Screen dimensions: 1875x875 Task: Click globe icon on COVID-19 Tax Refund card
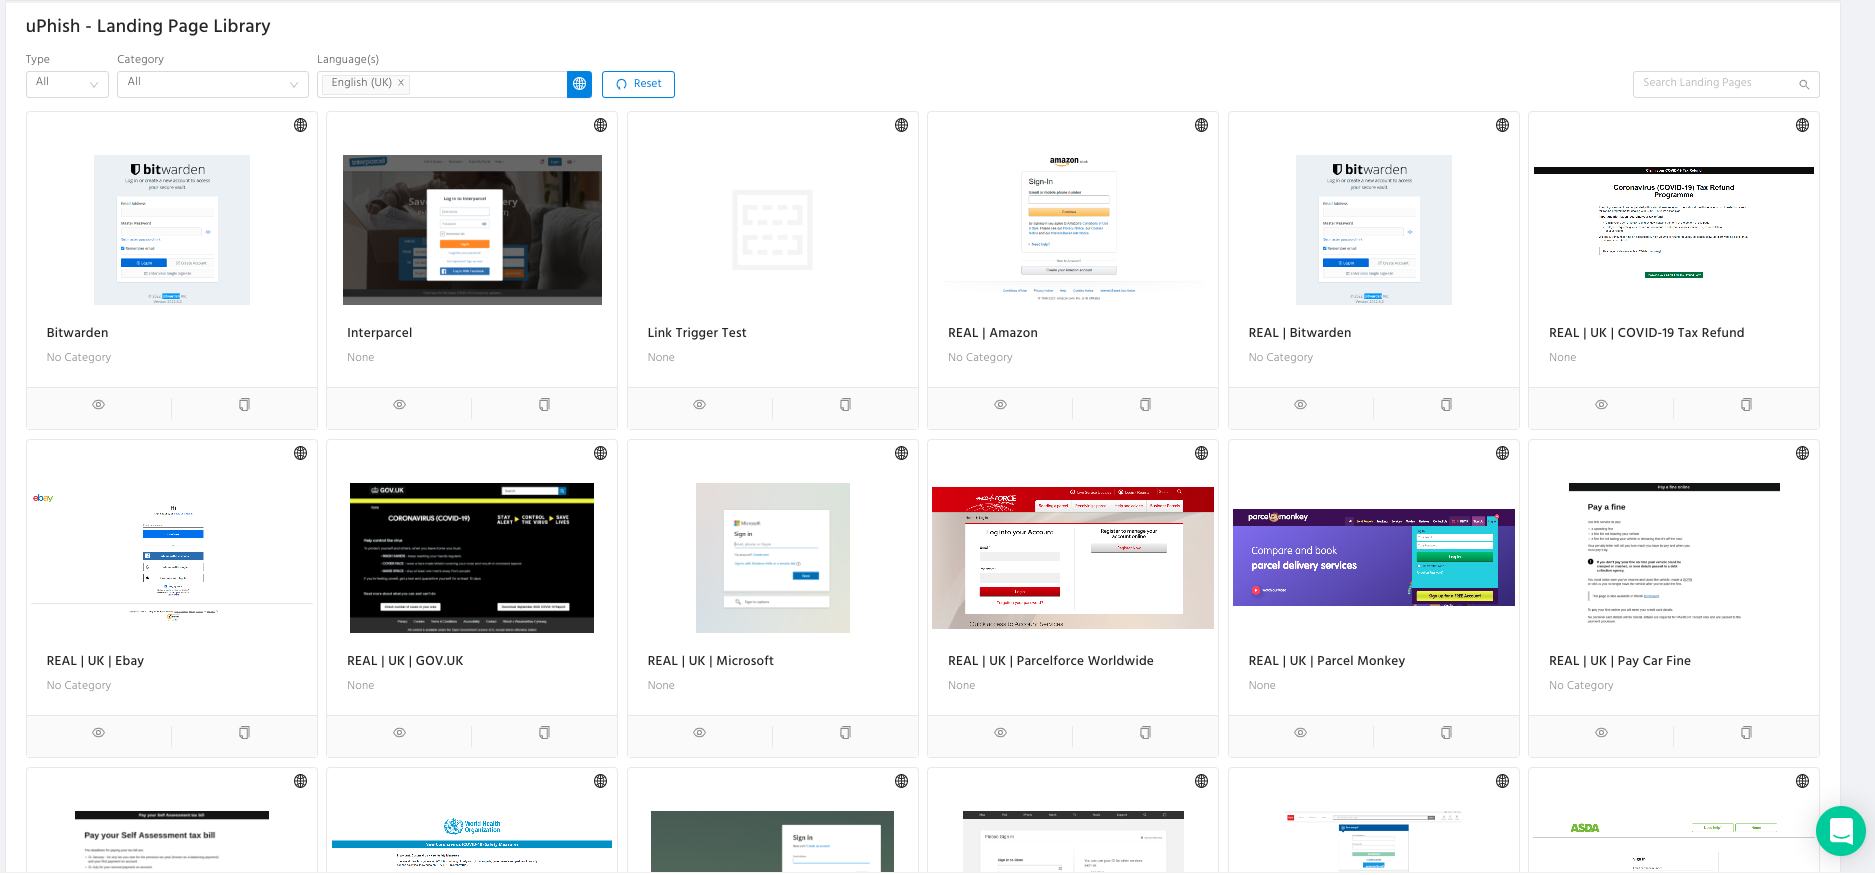1802,125
